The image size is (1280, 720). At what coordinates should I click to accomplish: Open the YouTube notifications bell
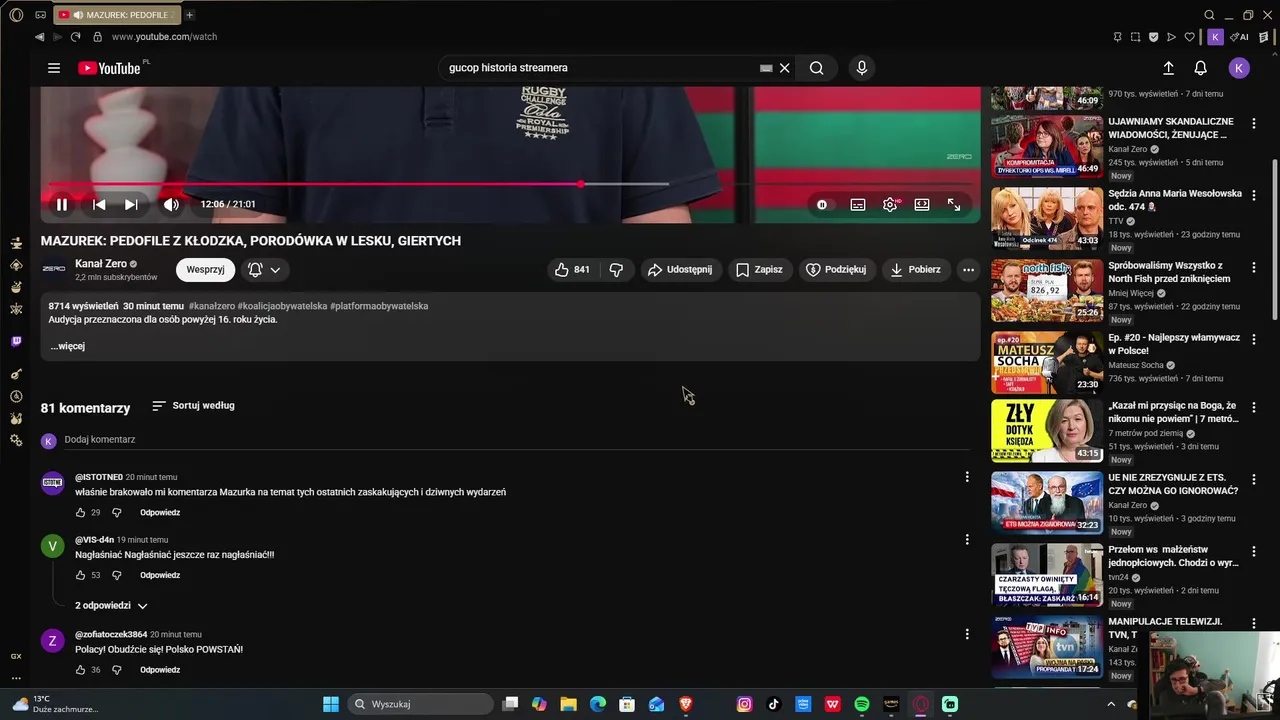coord(1201,68)
